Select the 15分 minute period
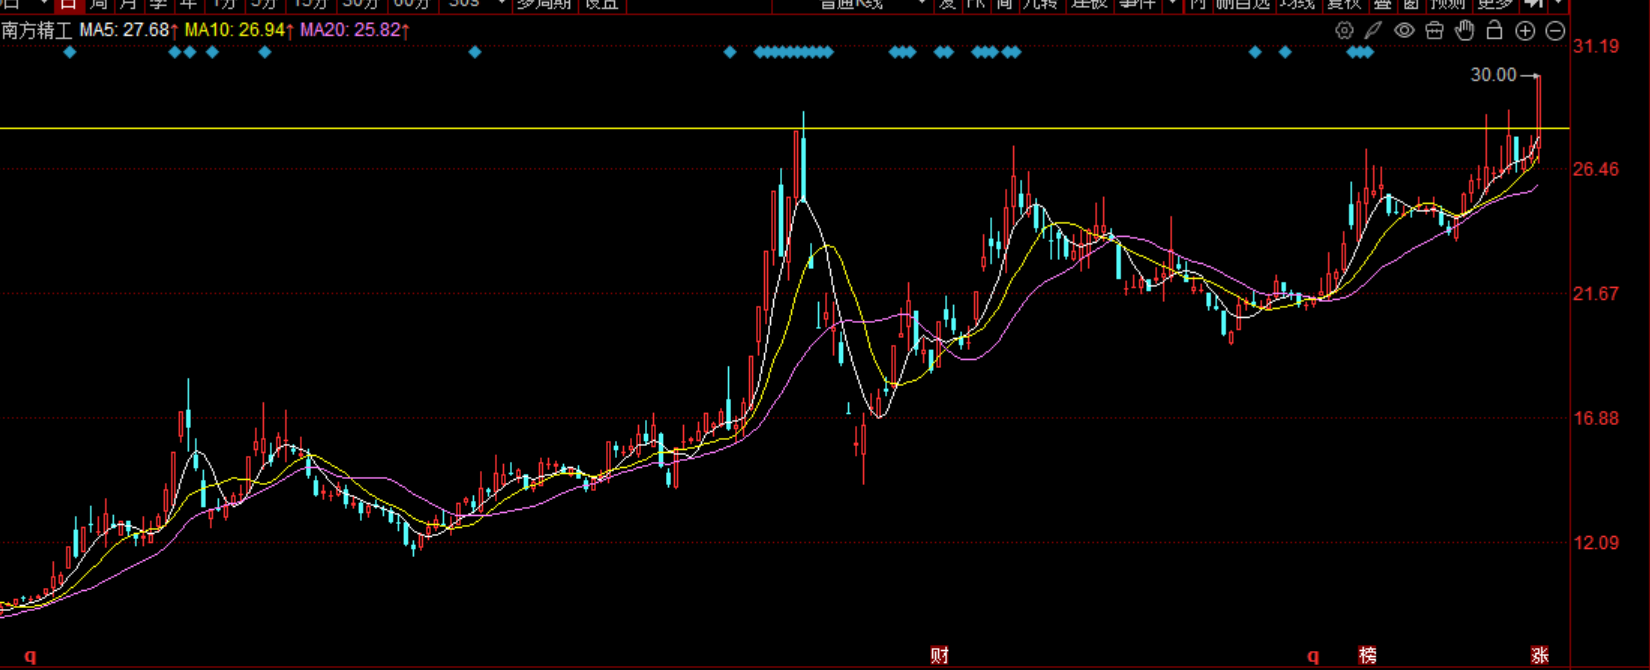Viewport: 1650px width, 670px height. [309, 4]
